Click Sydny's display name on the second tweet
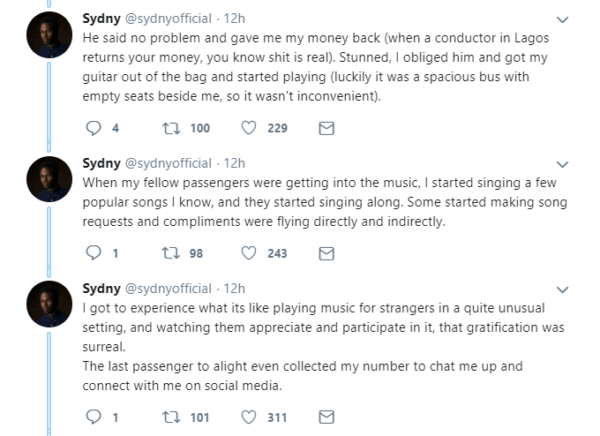Screen dimensions: 600x436 click(101, 163)
